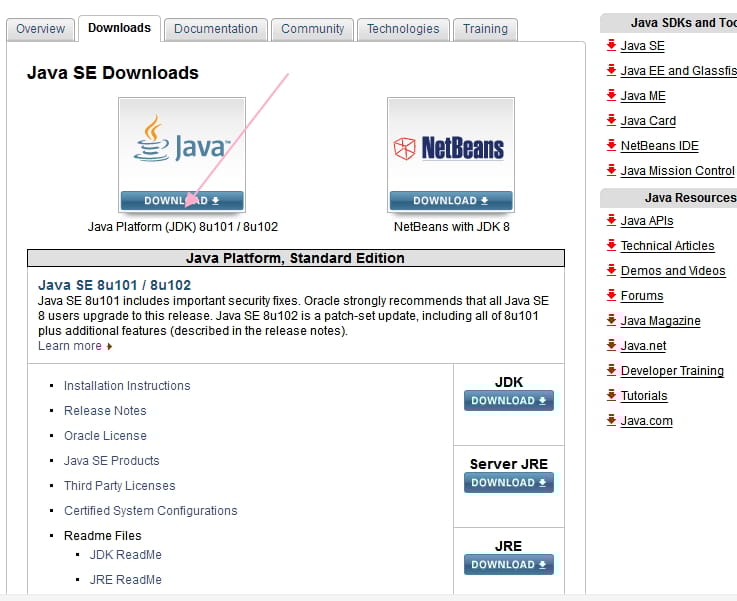This screenshot has width=737, height=601.
Task: Open the Community tab
Action: [313, 29]
